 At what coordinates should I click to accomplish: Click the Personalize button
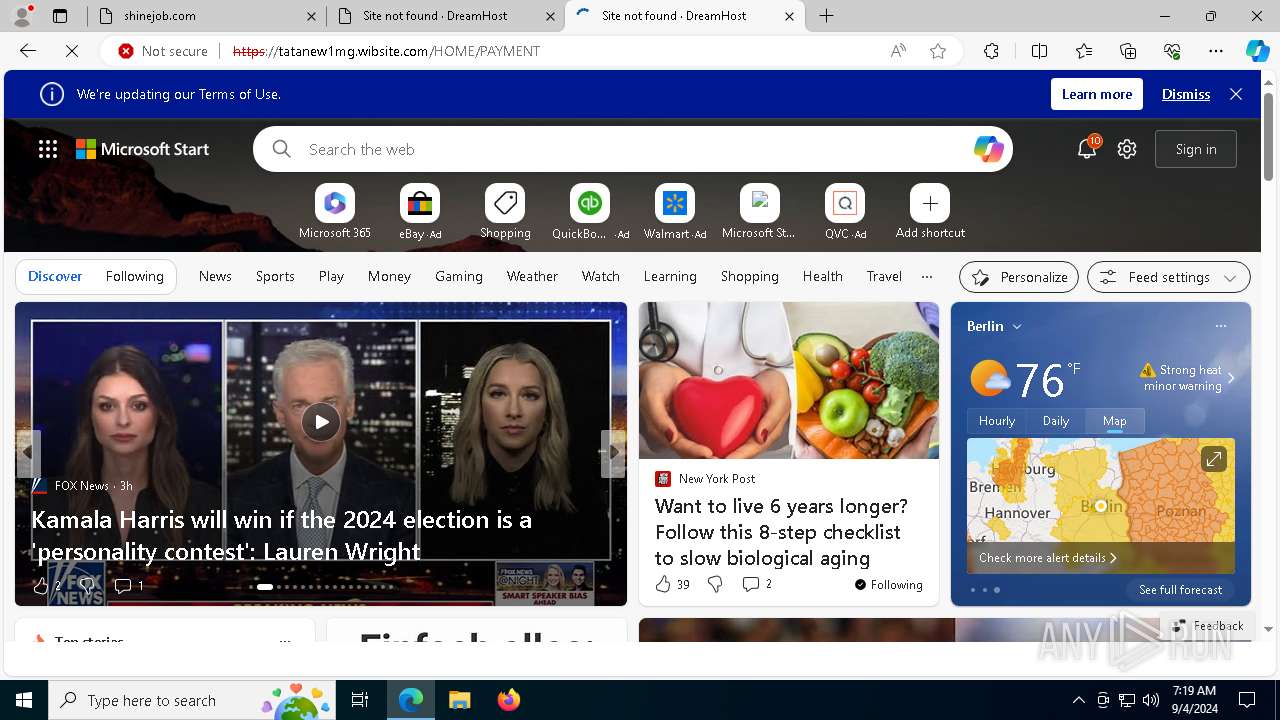(x=1019, y=277)
